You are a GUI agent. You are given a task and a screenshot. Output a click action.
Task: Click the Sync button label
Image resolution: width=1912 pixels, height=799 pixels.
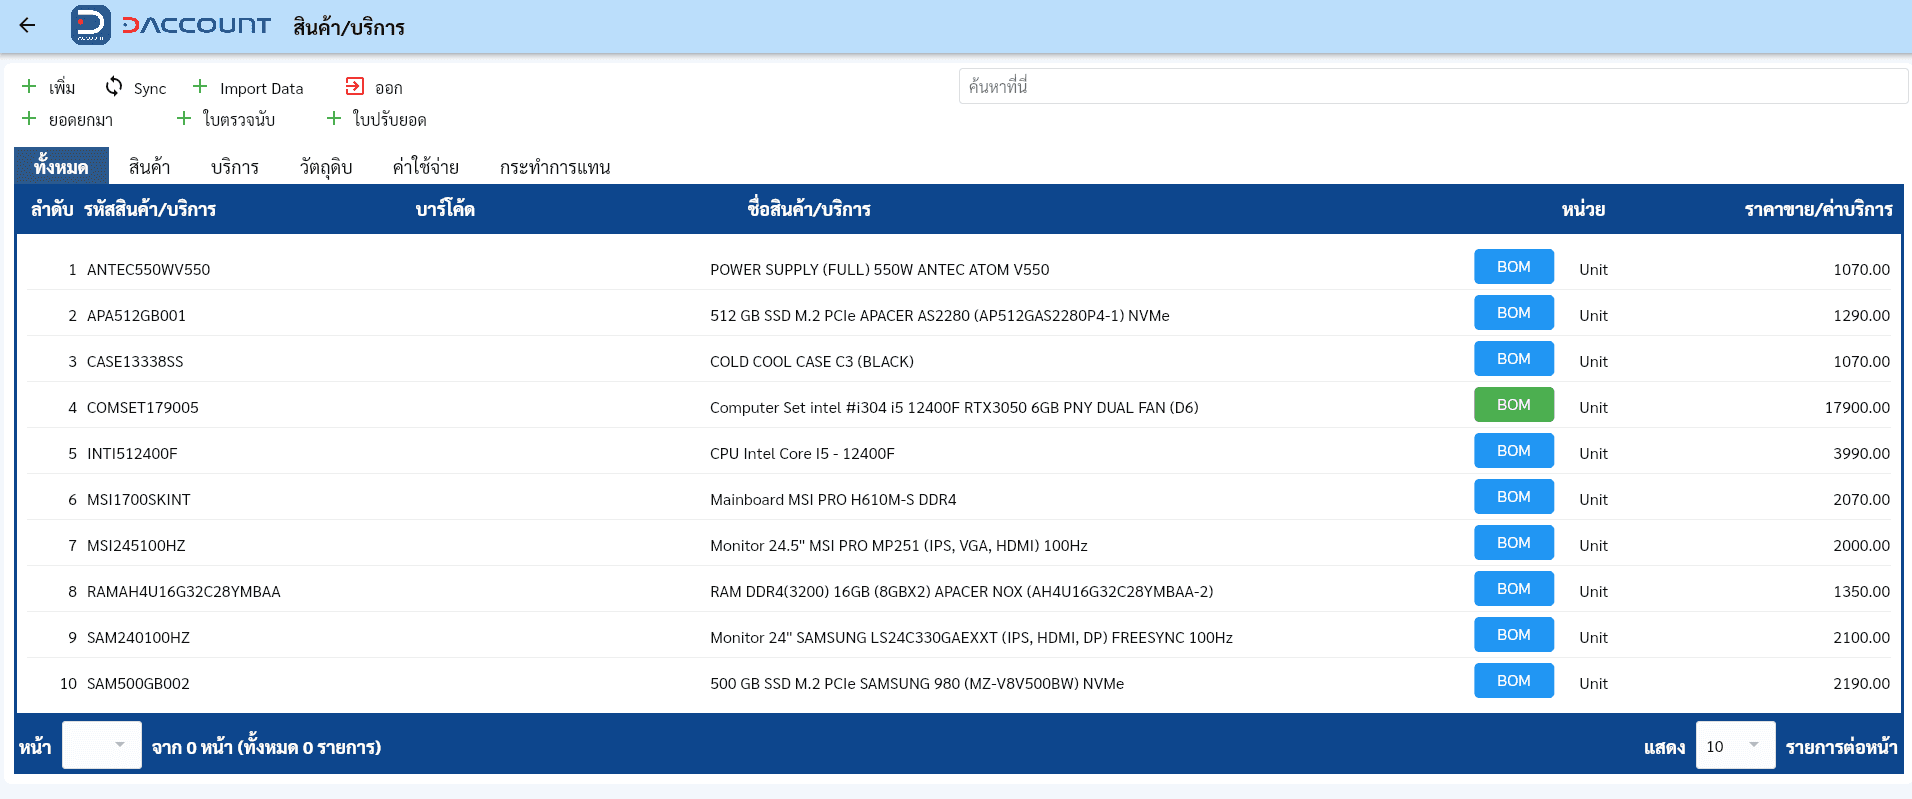pos(150,89)
